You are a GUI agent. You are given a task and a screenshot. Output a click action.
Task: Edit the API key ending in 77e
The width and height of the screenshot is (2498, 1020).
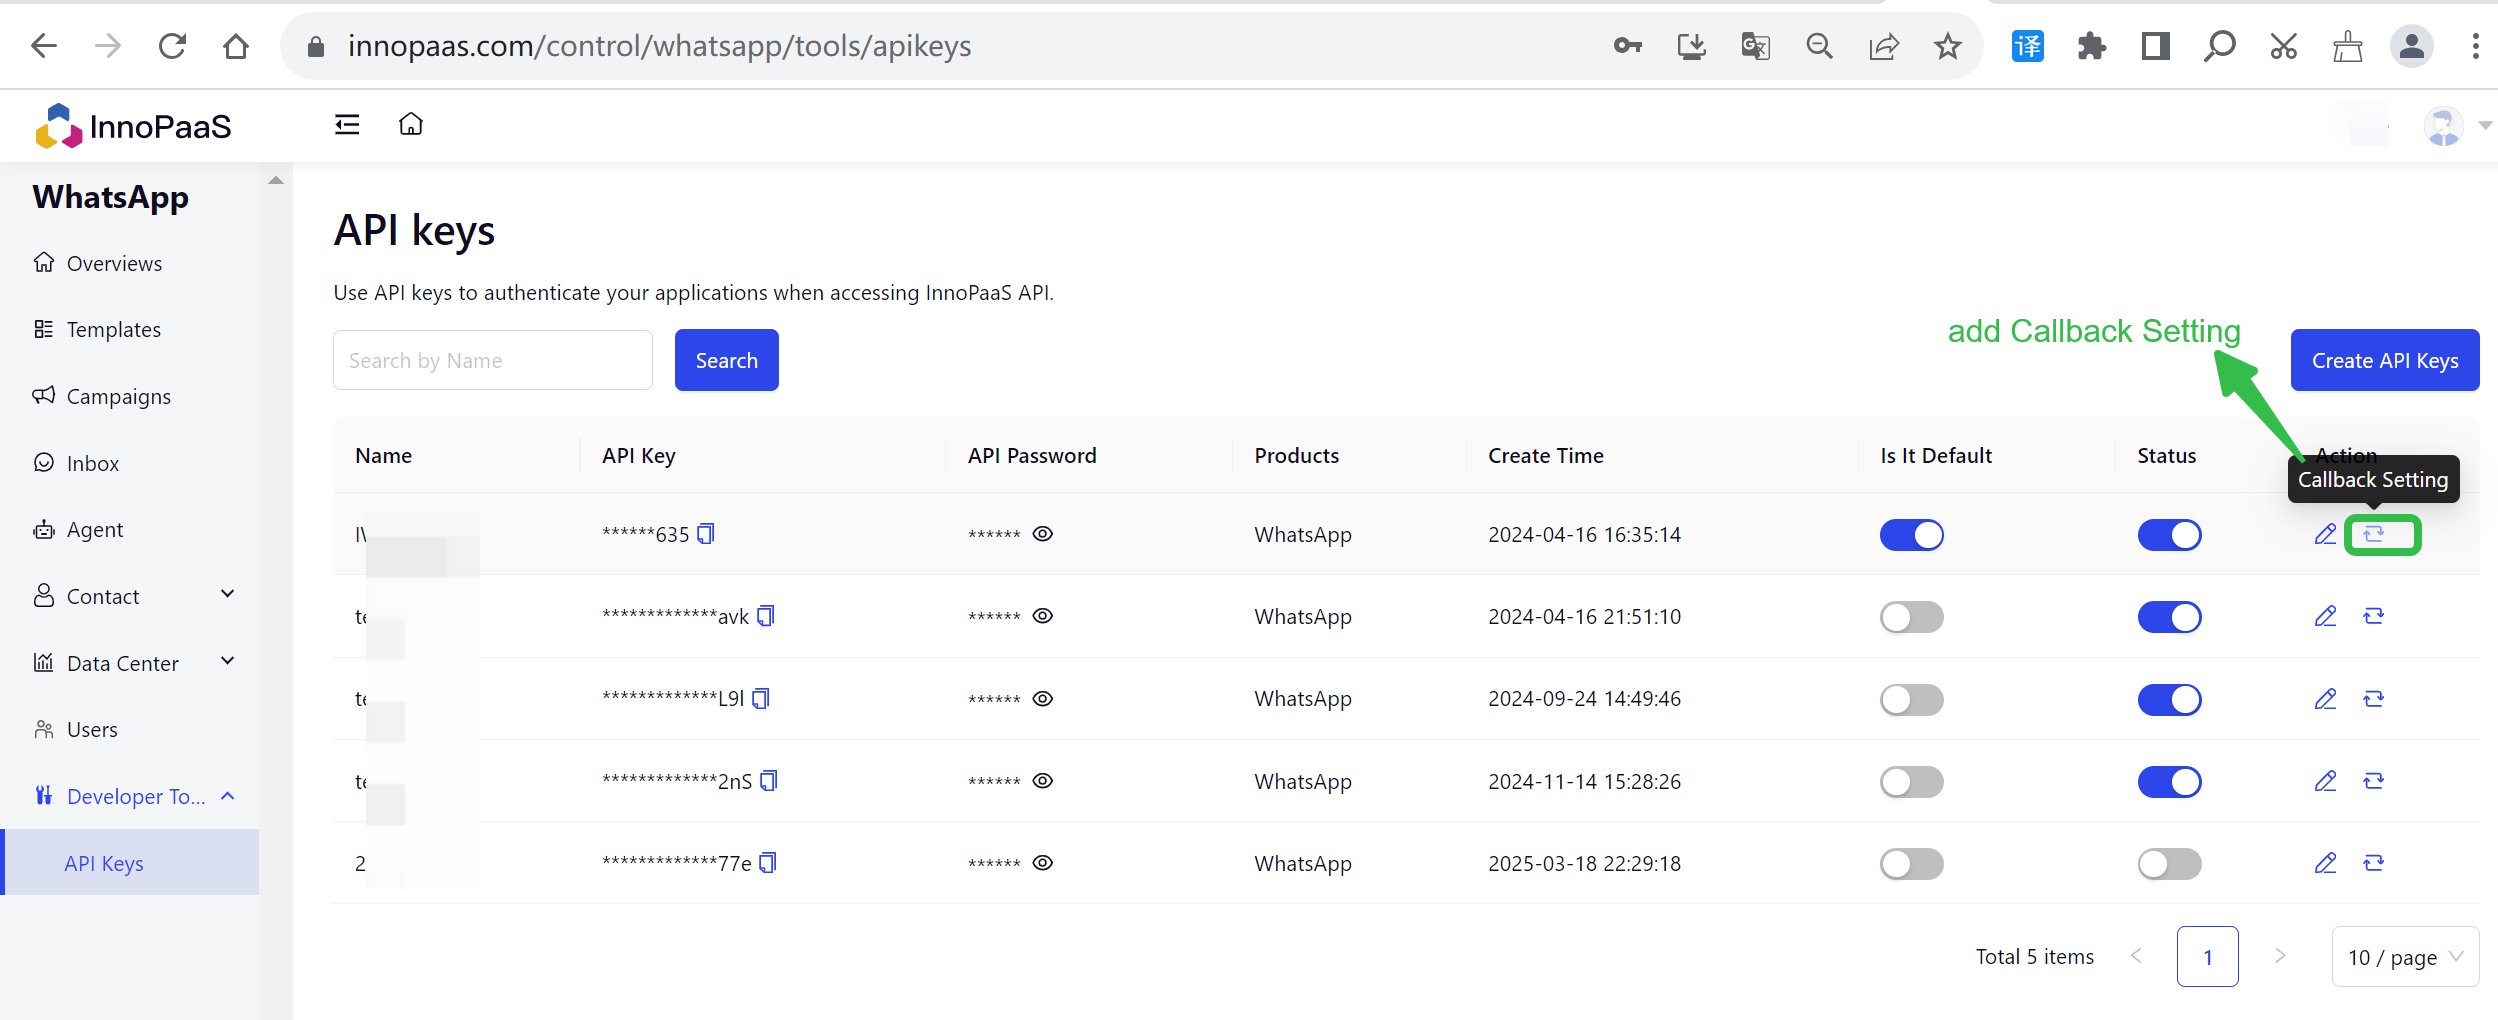click(x=2326, y=863)
